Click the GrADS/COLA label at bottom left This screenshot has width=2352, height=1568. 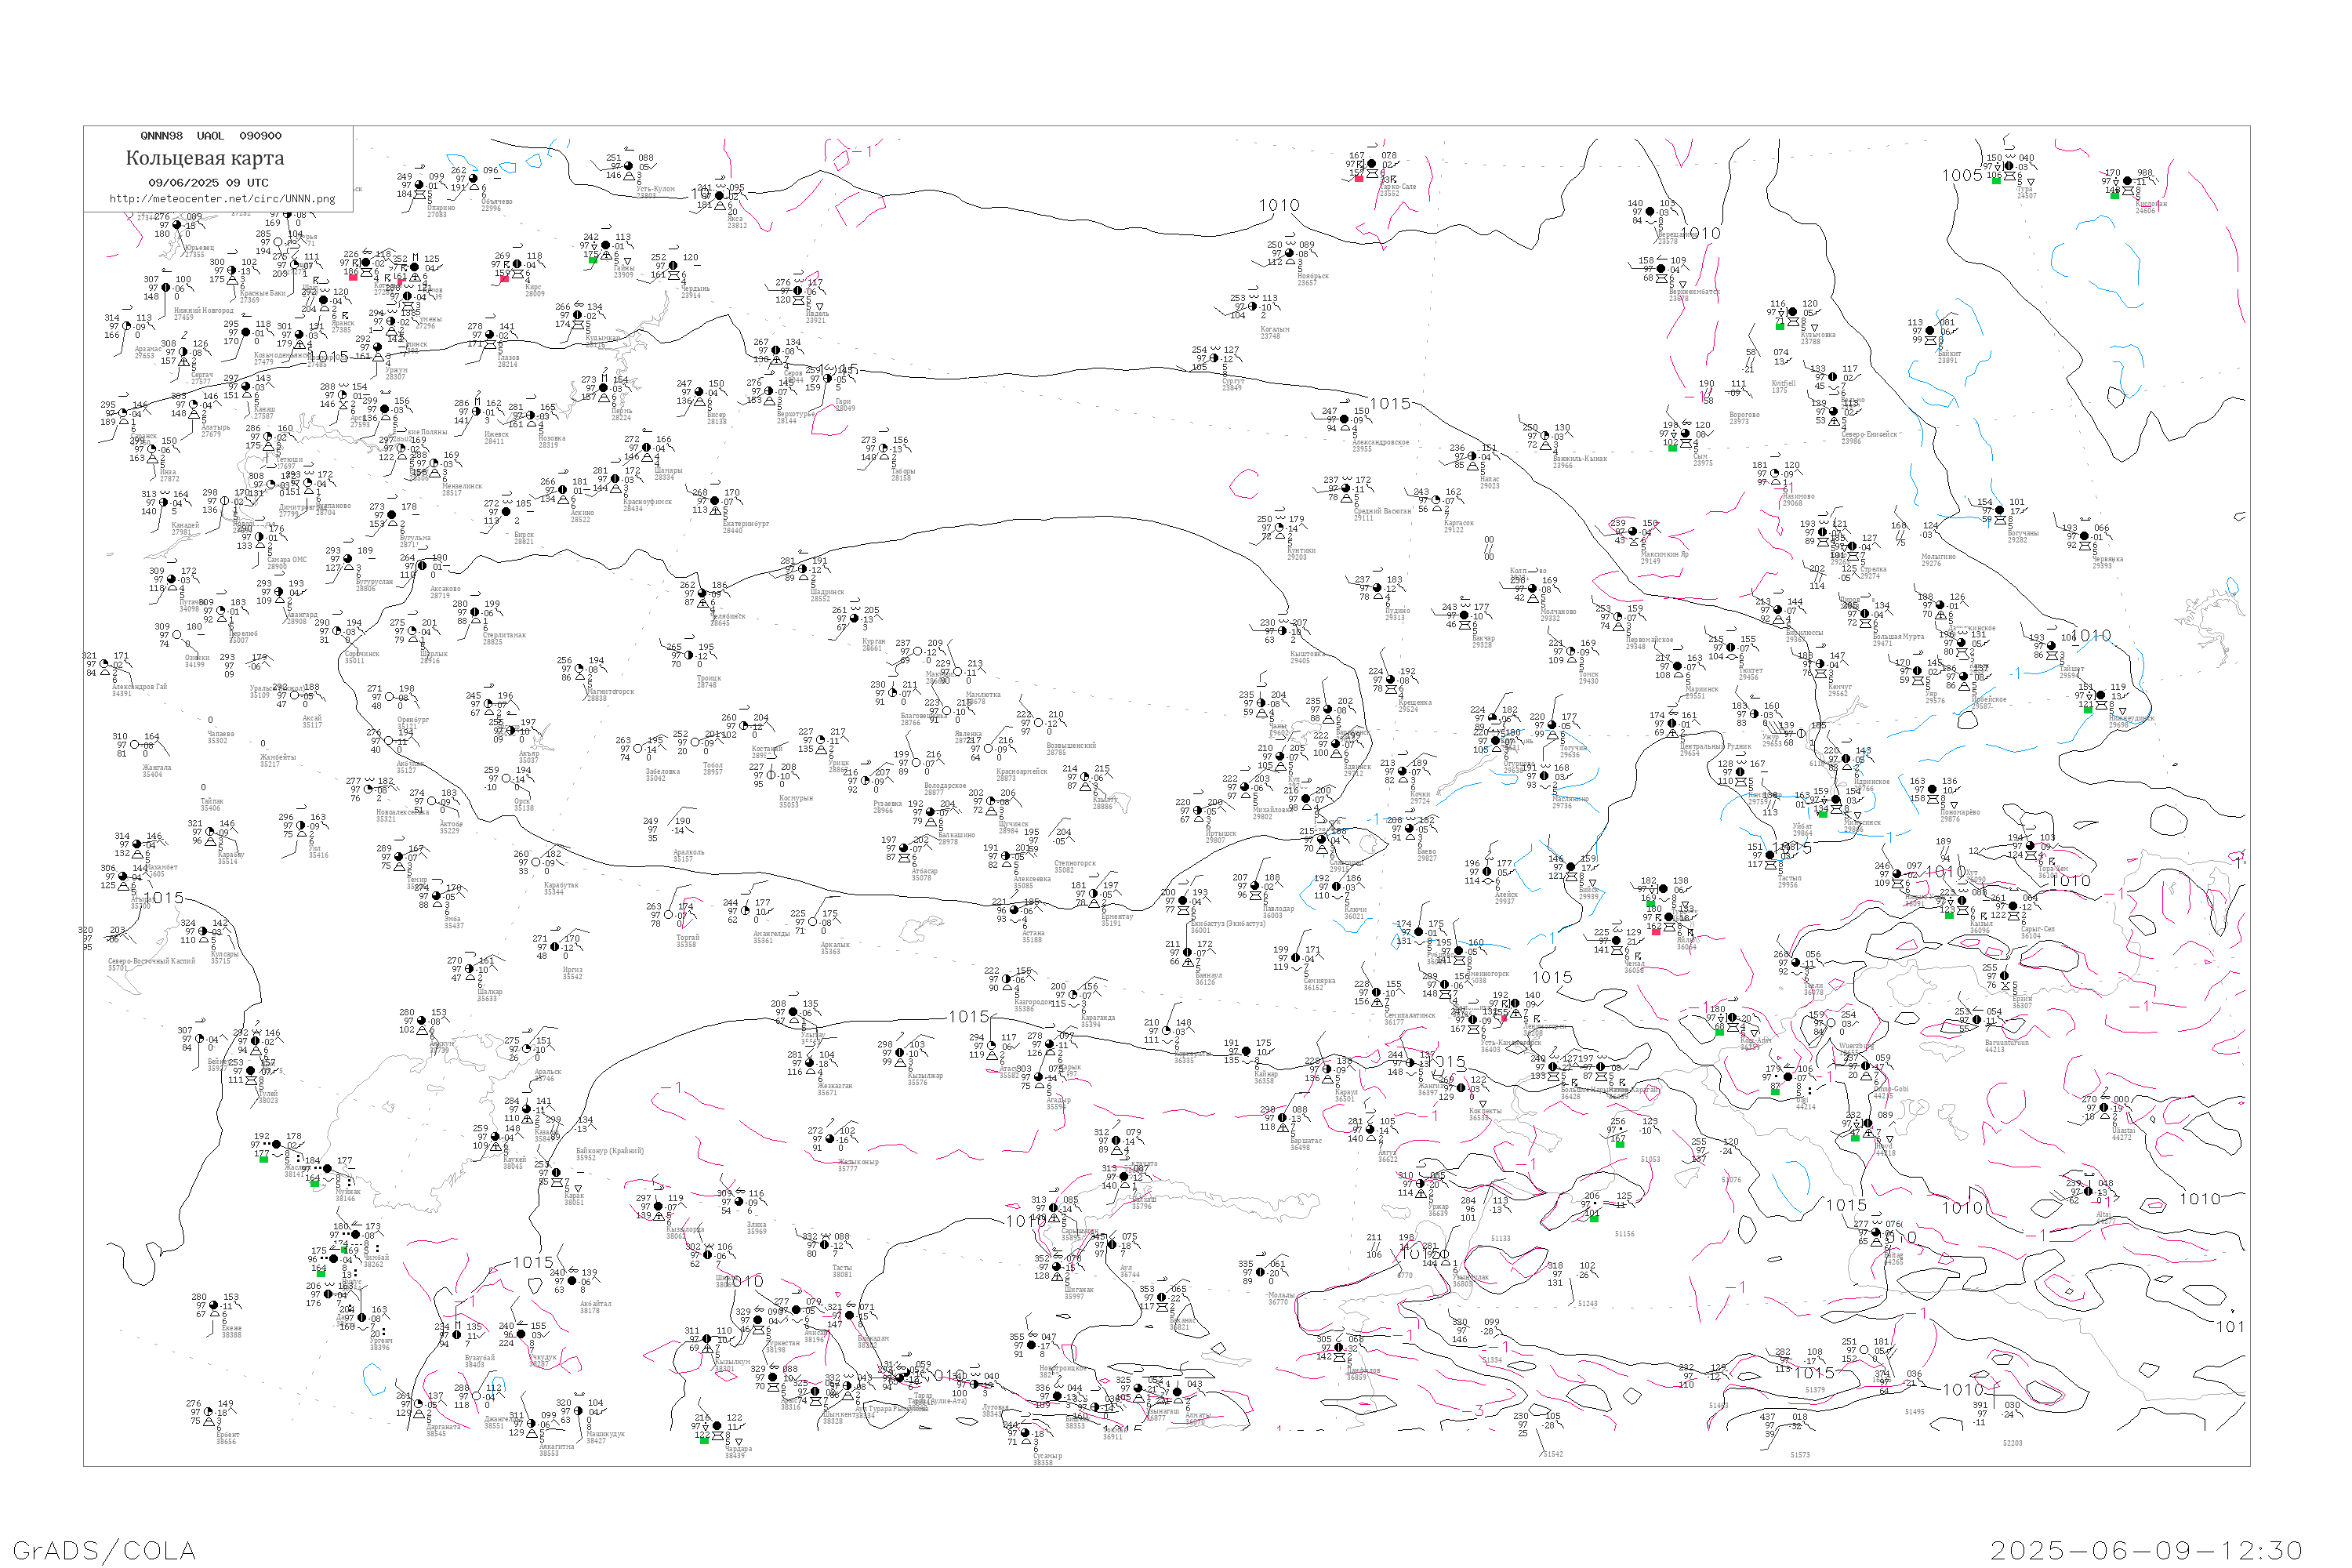point(104,1550)
